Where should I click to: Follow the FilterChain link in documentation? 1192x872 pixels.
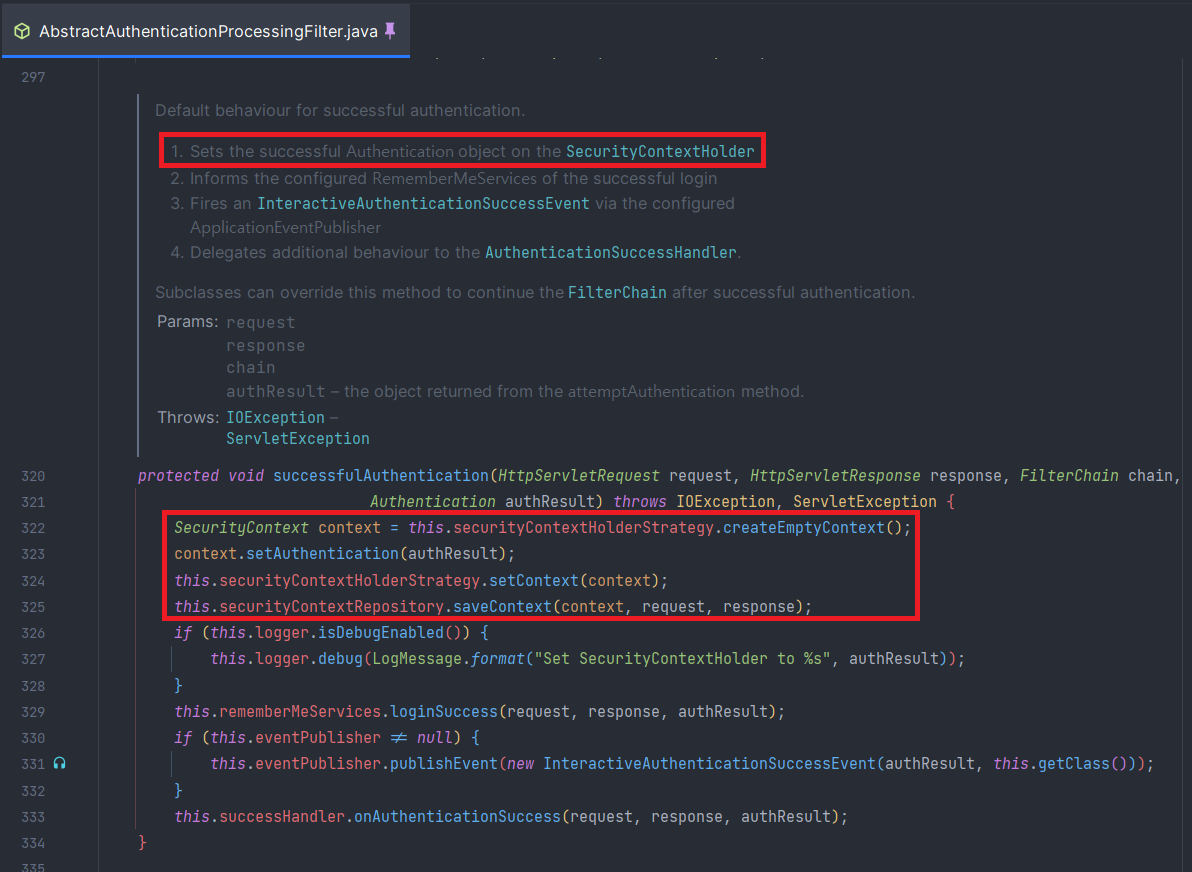point(617,293)
